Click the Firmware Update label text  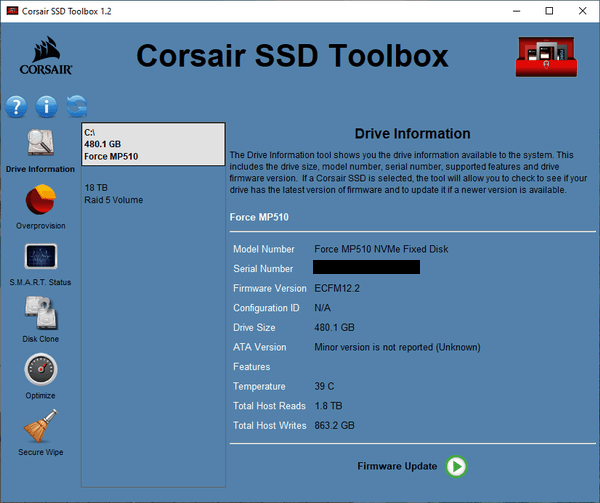(397, 466)
